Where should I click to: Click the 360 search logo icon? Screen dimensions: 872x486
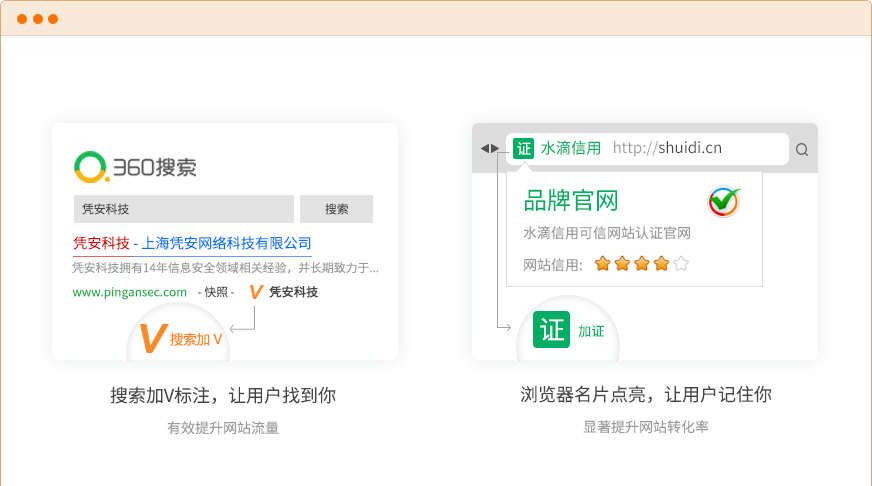(91, 167)
